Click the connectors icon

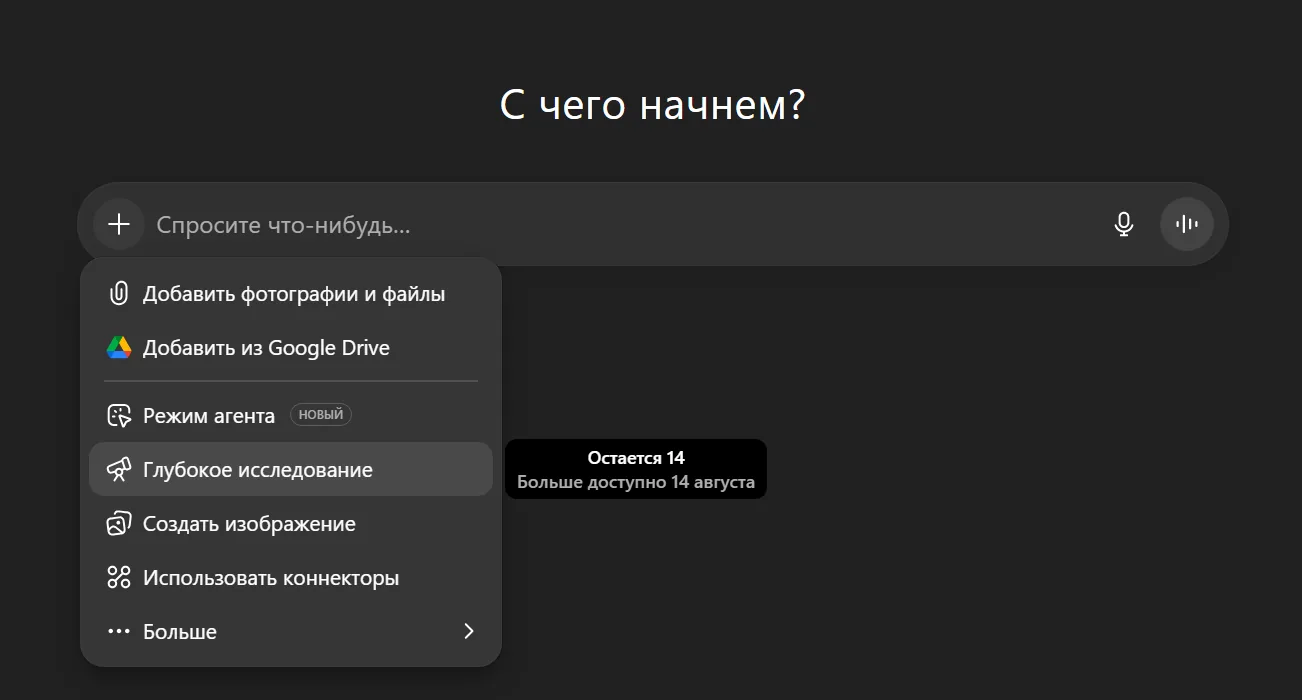[119, 577]
